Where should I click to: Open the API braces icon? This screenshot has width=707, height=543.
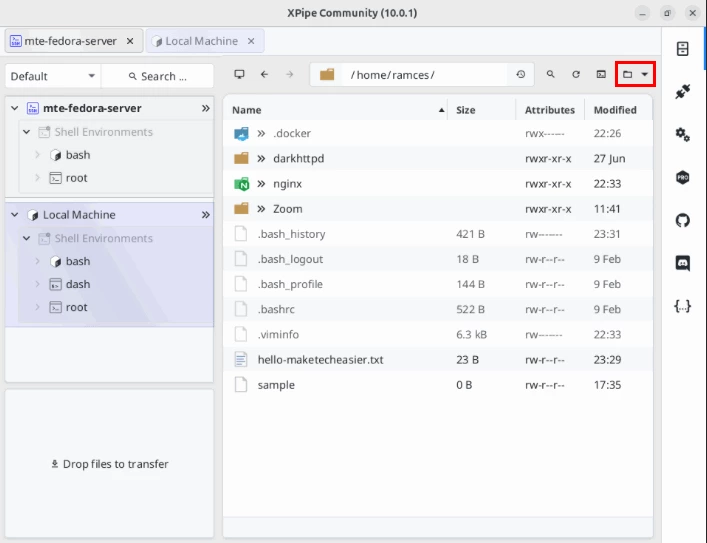coord(683,306)
